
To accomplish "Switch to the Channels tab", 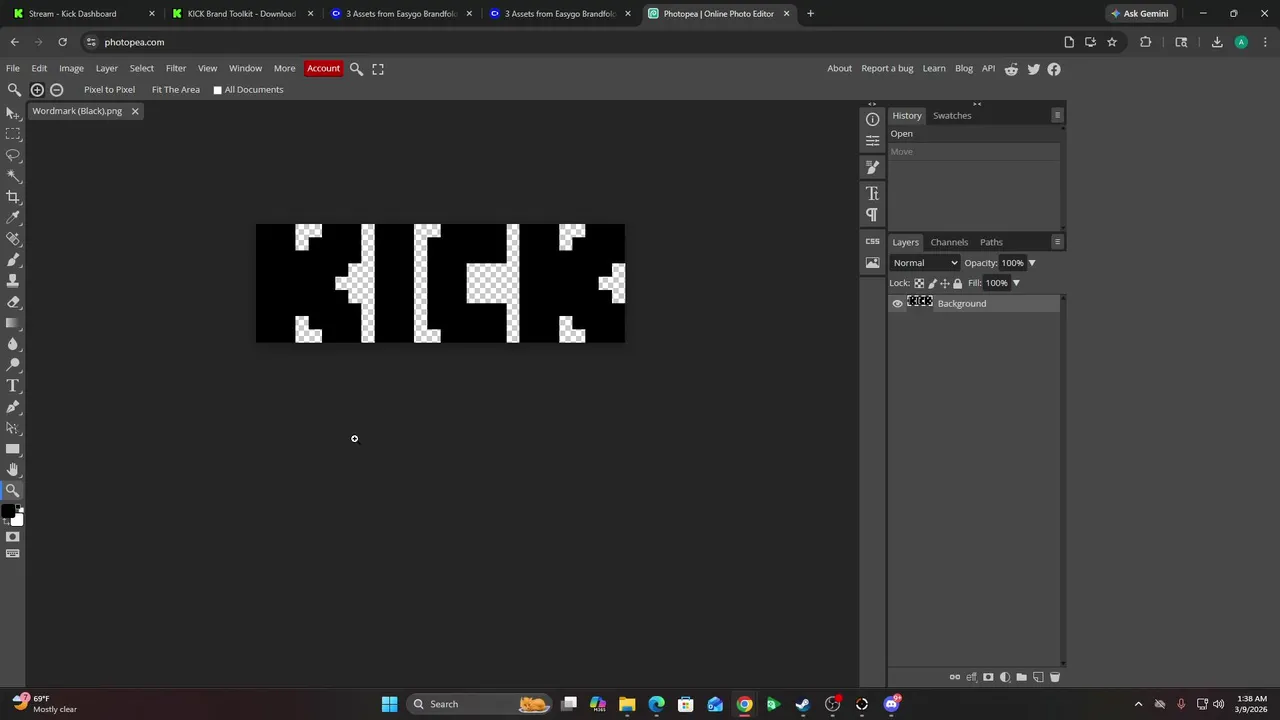I will pyautogui.click(x=949, y=242).
